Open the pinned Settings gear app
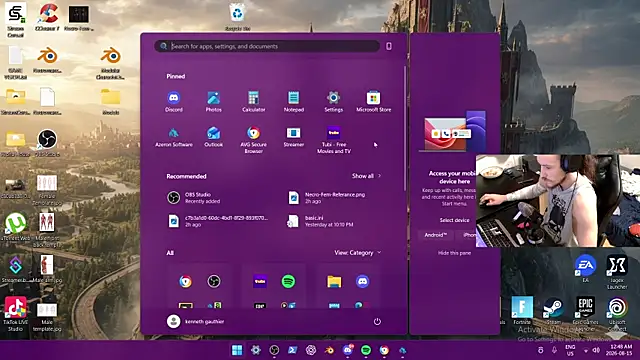The image size is (640, 360). 333,102
